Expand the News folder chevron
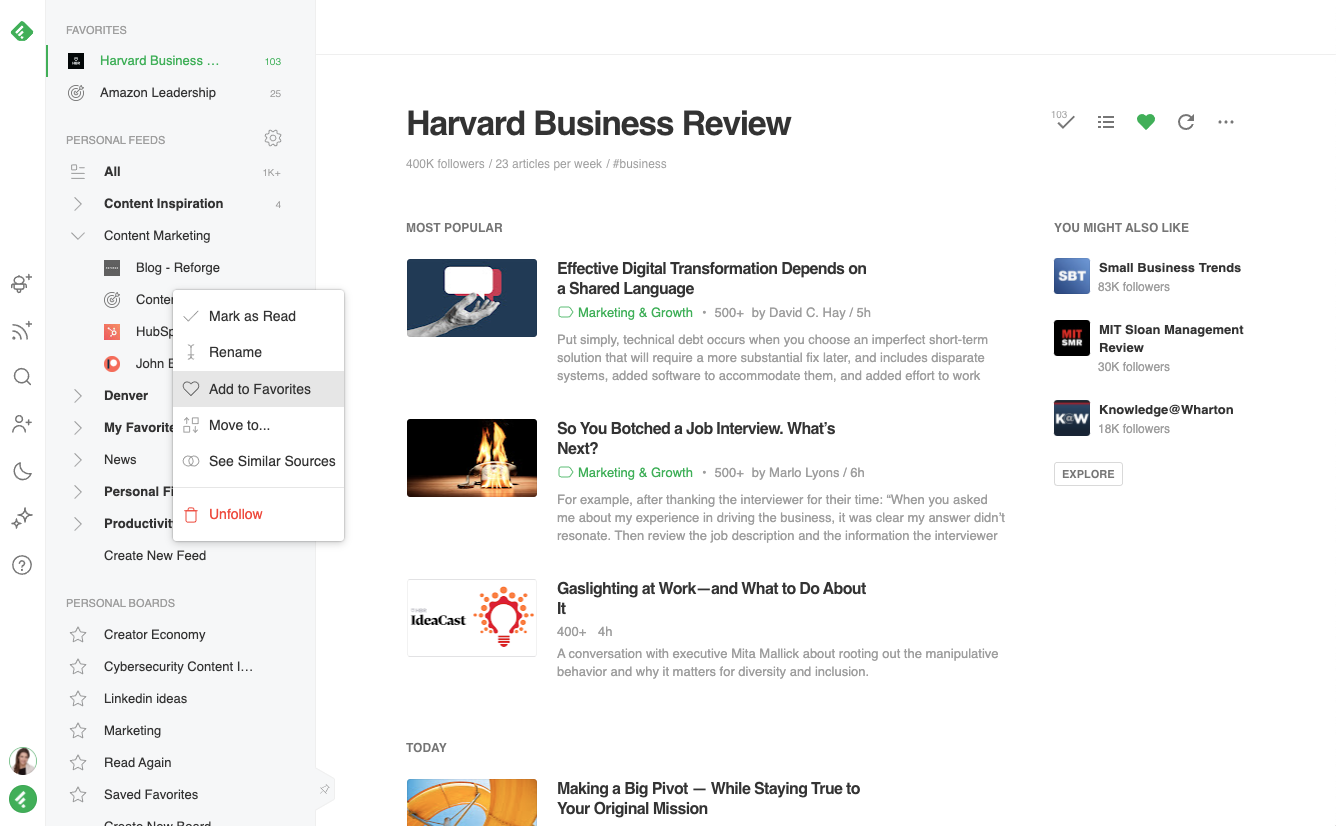Image resolution: width=1336 pixels, height=826 pixels. click(x=78, y=460)
